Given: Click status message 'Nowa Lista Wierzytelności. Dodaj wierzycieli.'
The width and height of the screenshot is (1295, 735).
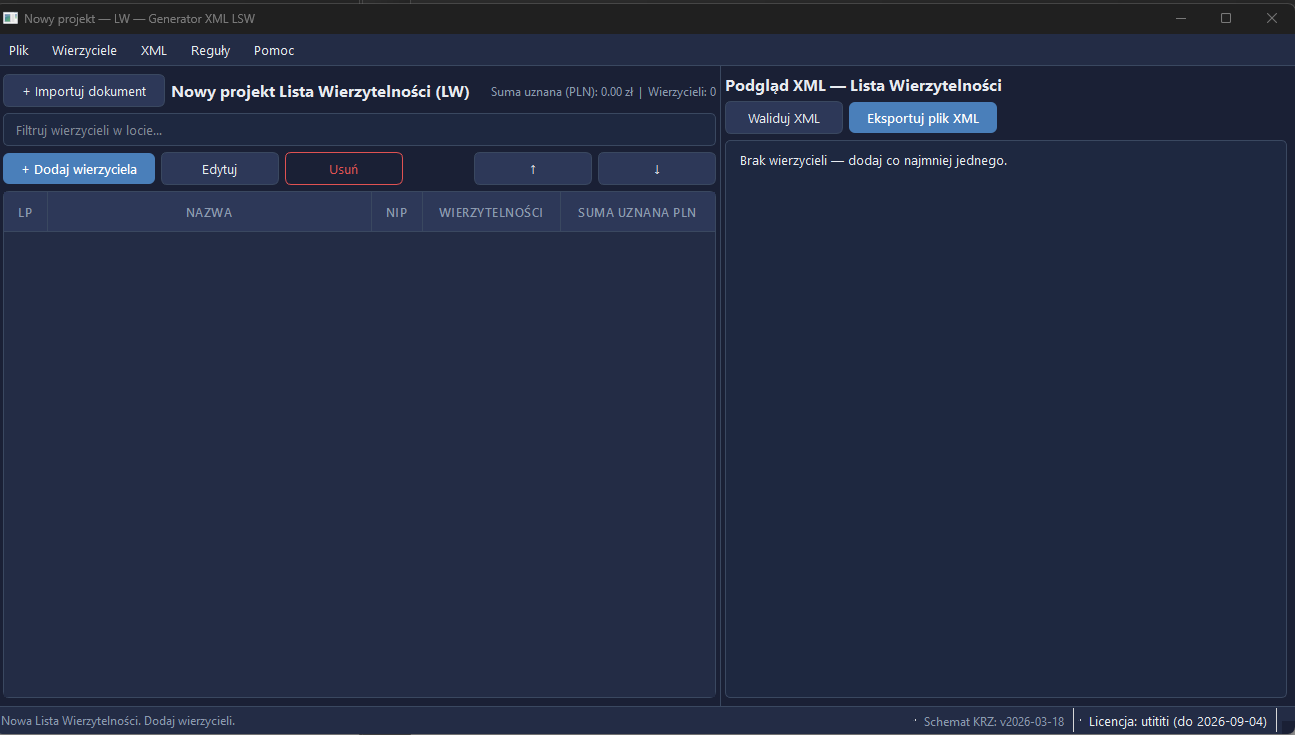Looking at the screenshot, I should pyautogui.click(x=118, y=721).
